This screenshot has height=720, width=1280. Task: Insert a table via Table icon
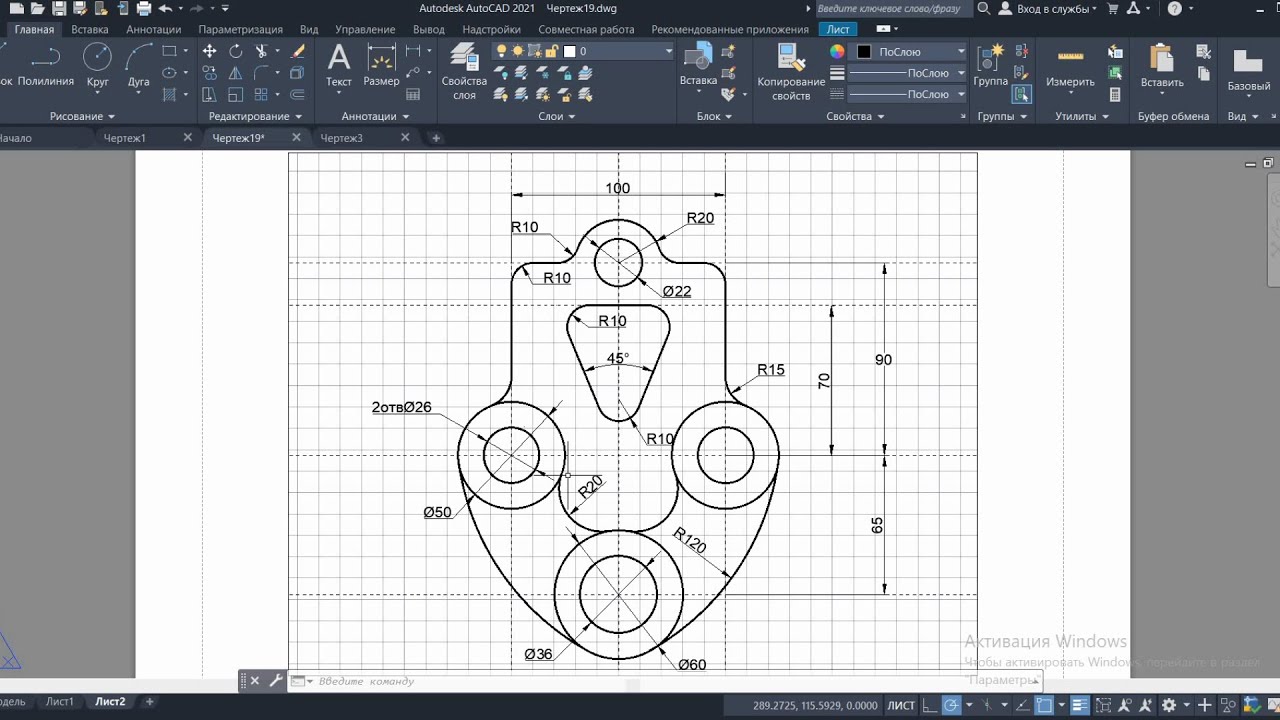coord(413,94)
